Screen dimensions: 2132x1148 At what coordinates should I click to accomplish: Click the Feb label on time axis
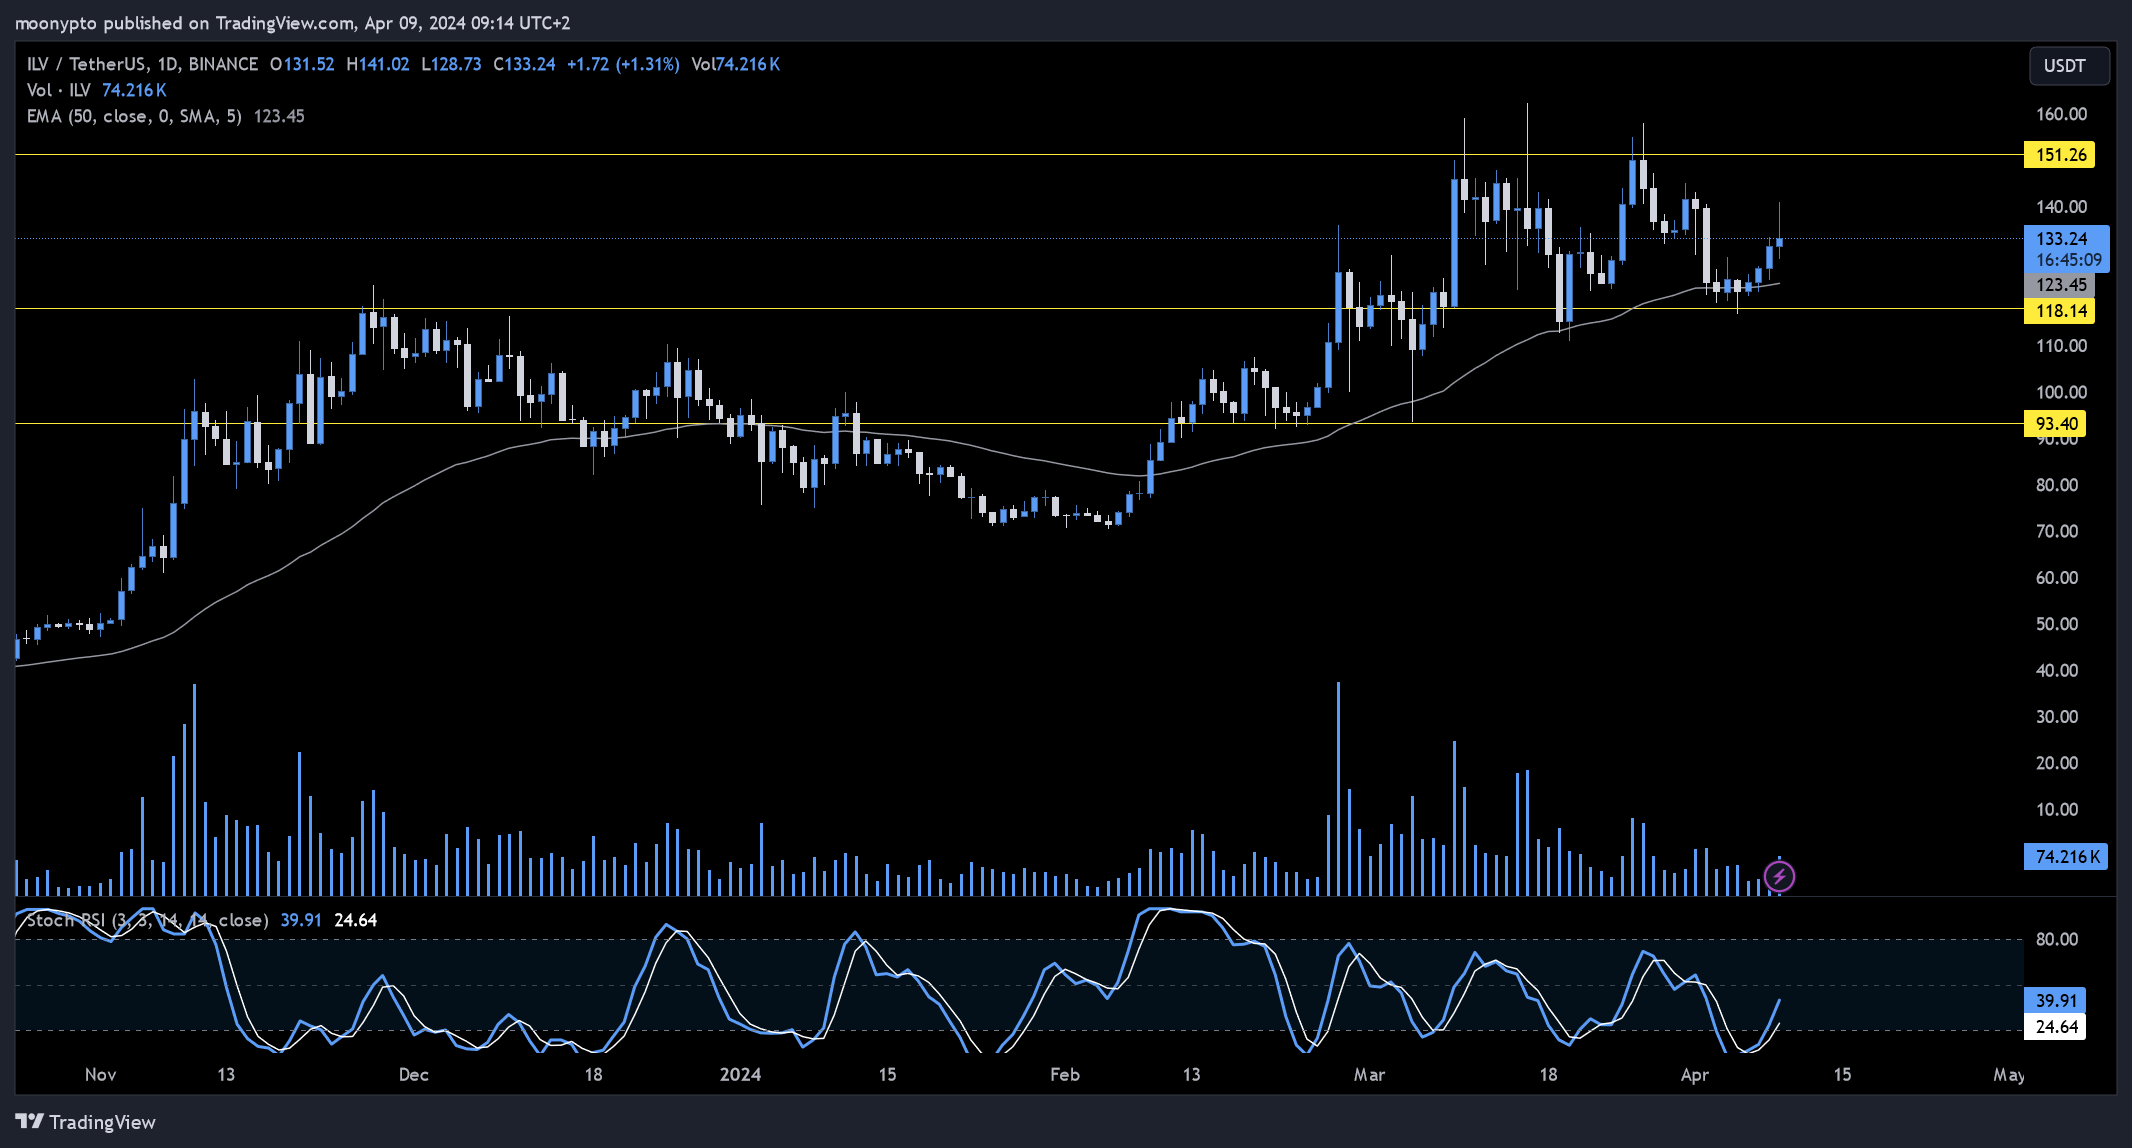point(1065,1075)
